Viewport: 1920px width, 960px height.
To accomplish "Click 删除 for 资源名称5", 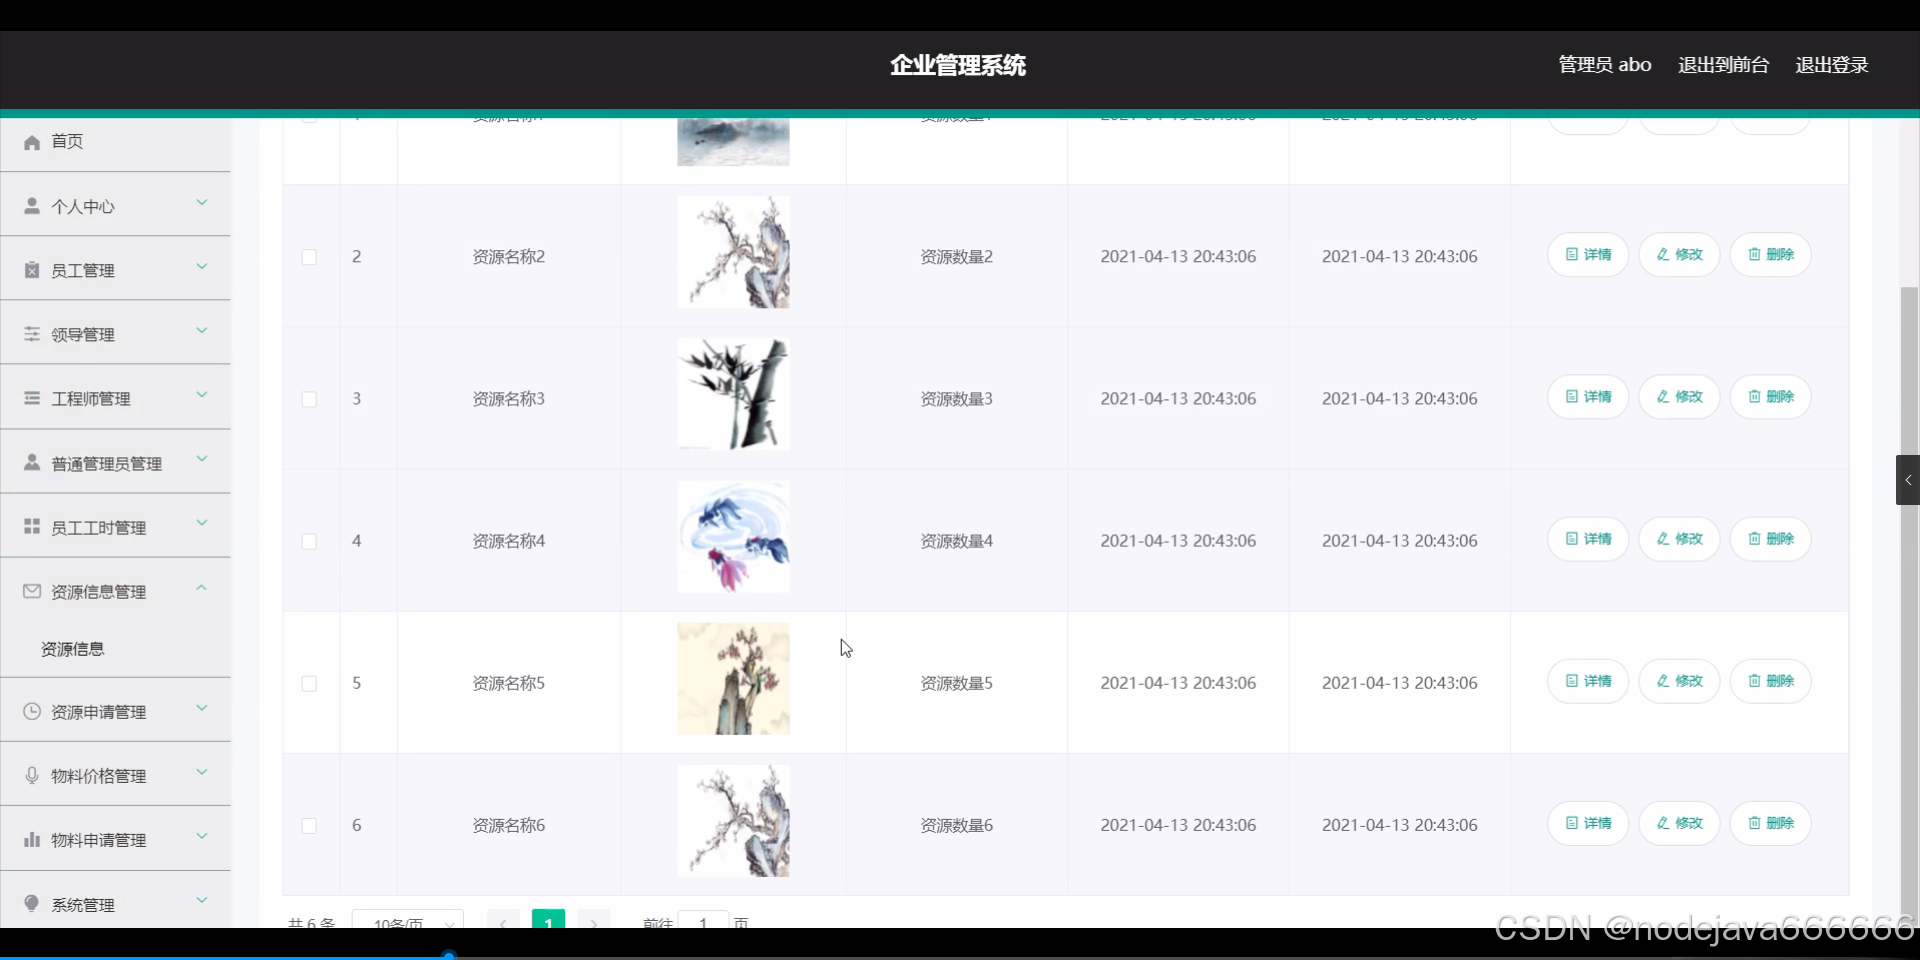I will point(1770,681).
